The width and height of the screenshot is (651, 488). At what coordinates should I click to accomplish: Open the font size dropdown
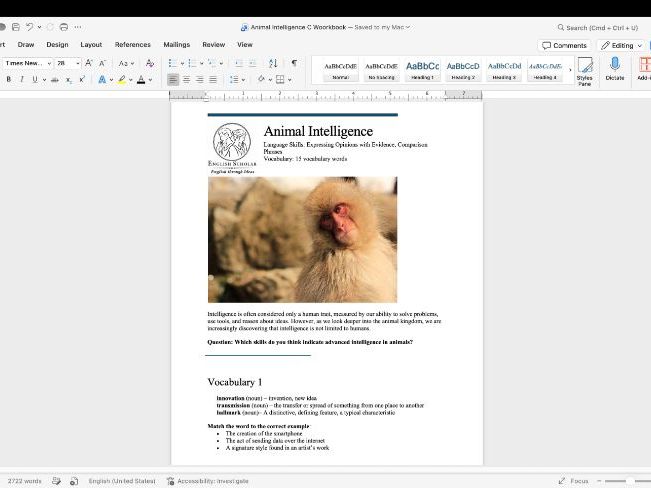click(x=78, y=64)
